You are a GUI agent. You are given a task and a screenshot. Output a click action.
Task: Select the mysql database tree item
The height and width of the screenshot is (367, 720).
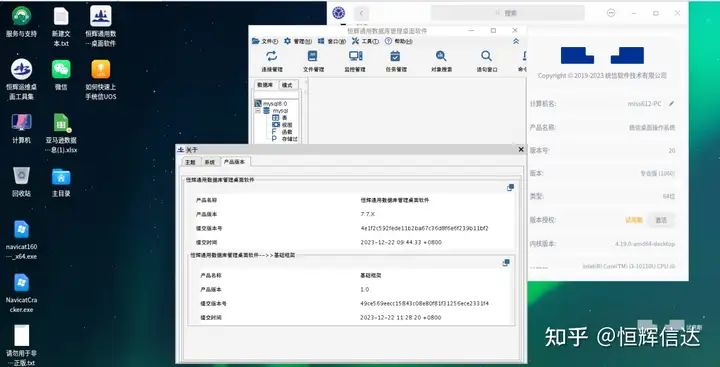coord(276,111)
